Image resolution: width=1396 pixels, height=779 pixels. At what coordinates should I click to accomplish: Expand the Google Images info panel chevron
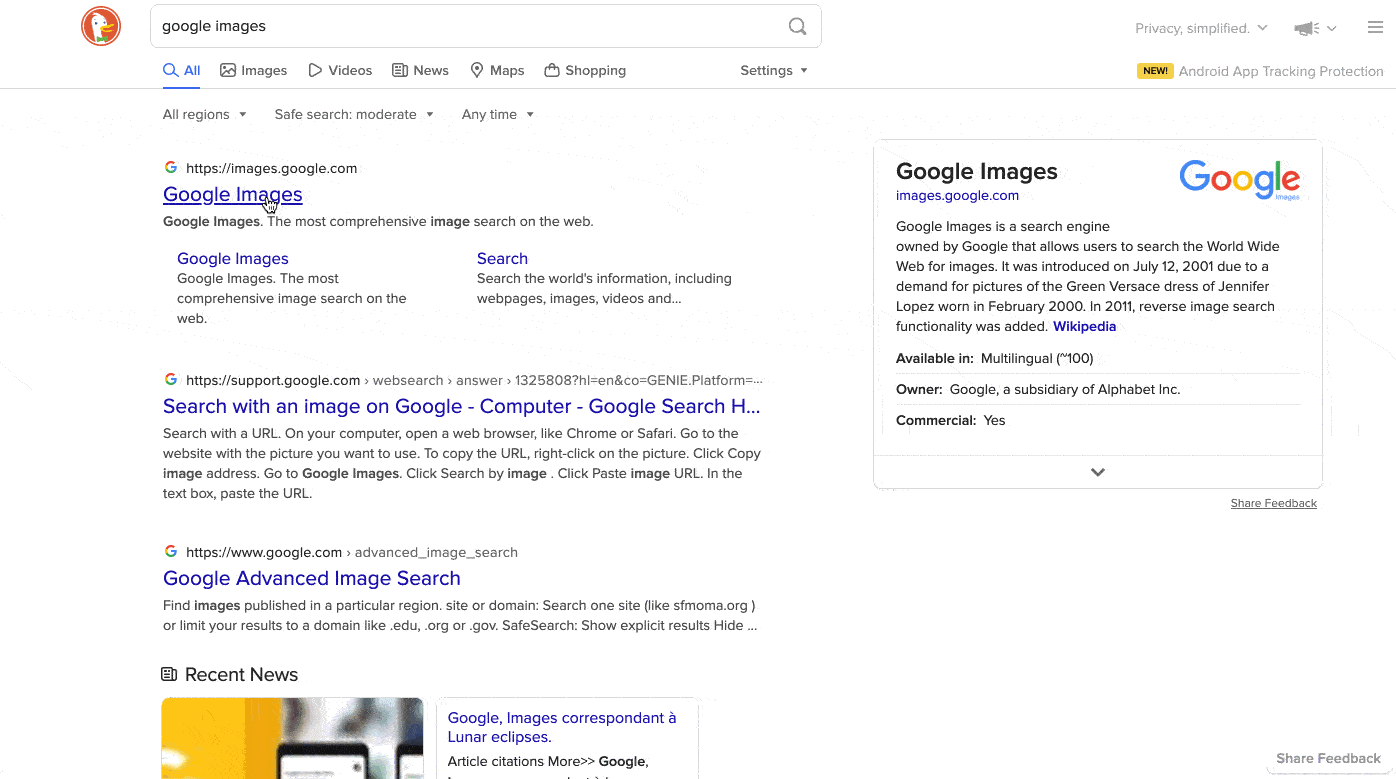coord(1098,472)
